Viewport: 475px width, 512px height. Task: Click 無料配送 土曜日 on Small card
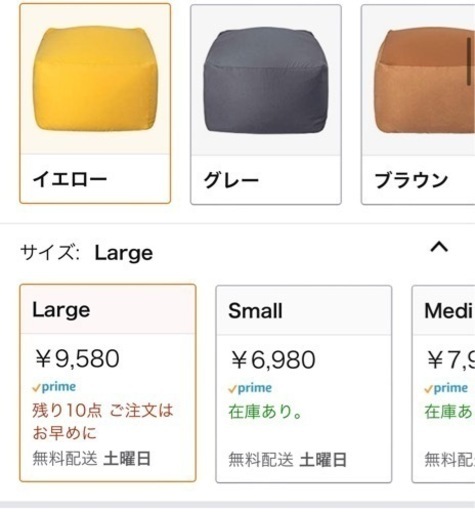288,460
